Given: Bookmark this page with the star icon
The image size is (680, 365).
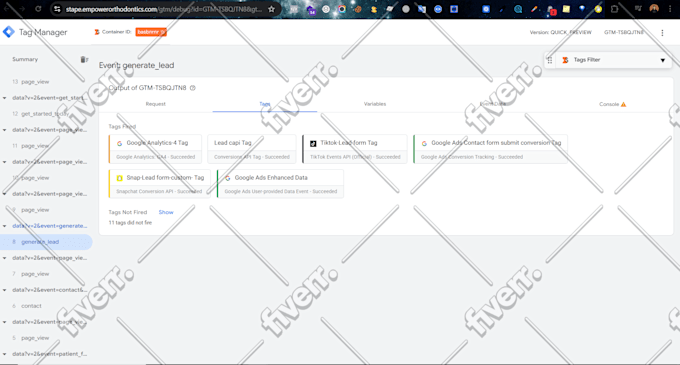Looking at the screenshot, I should (x=271, y=9).
